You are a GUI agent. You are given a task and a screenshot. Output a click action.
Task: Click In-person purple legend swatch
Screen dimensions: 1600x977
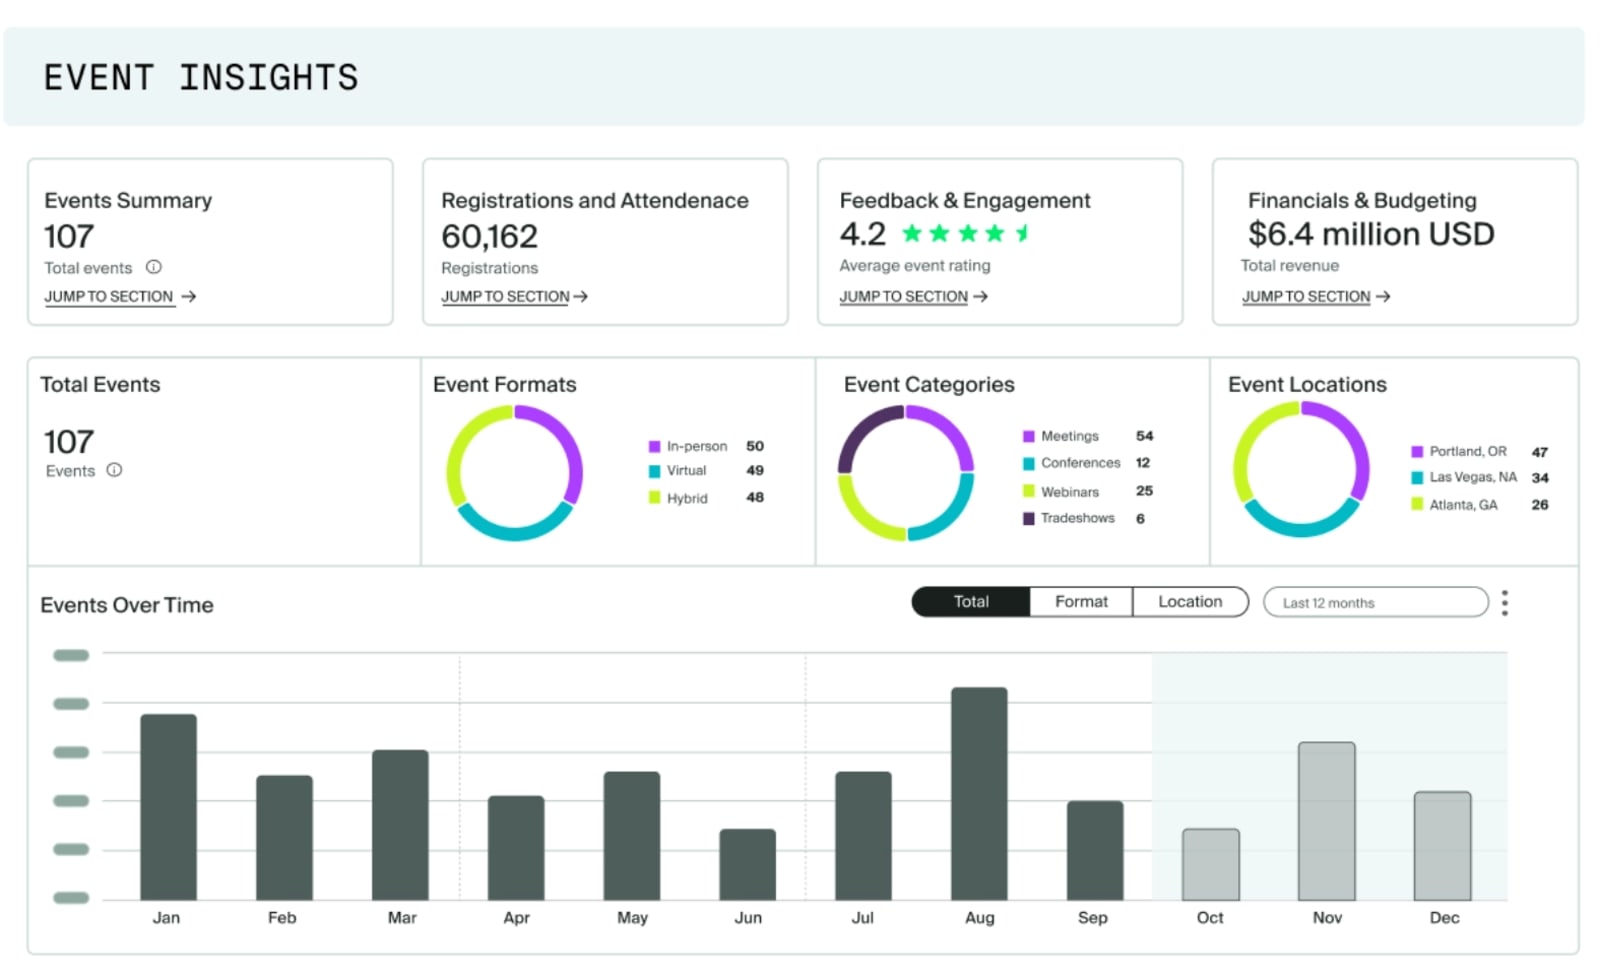coord(655,447)
